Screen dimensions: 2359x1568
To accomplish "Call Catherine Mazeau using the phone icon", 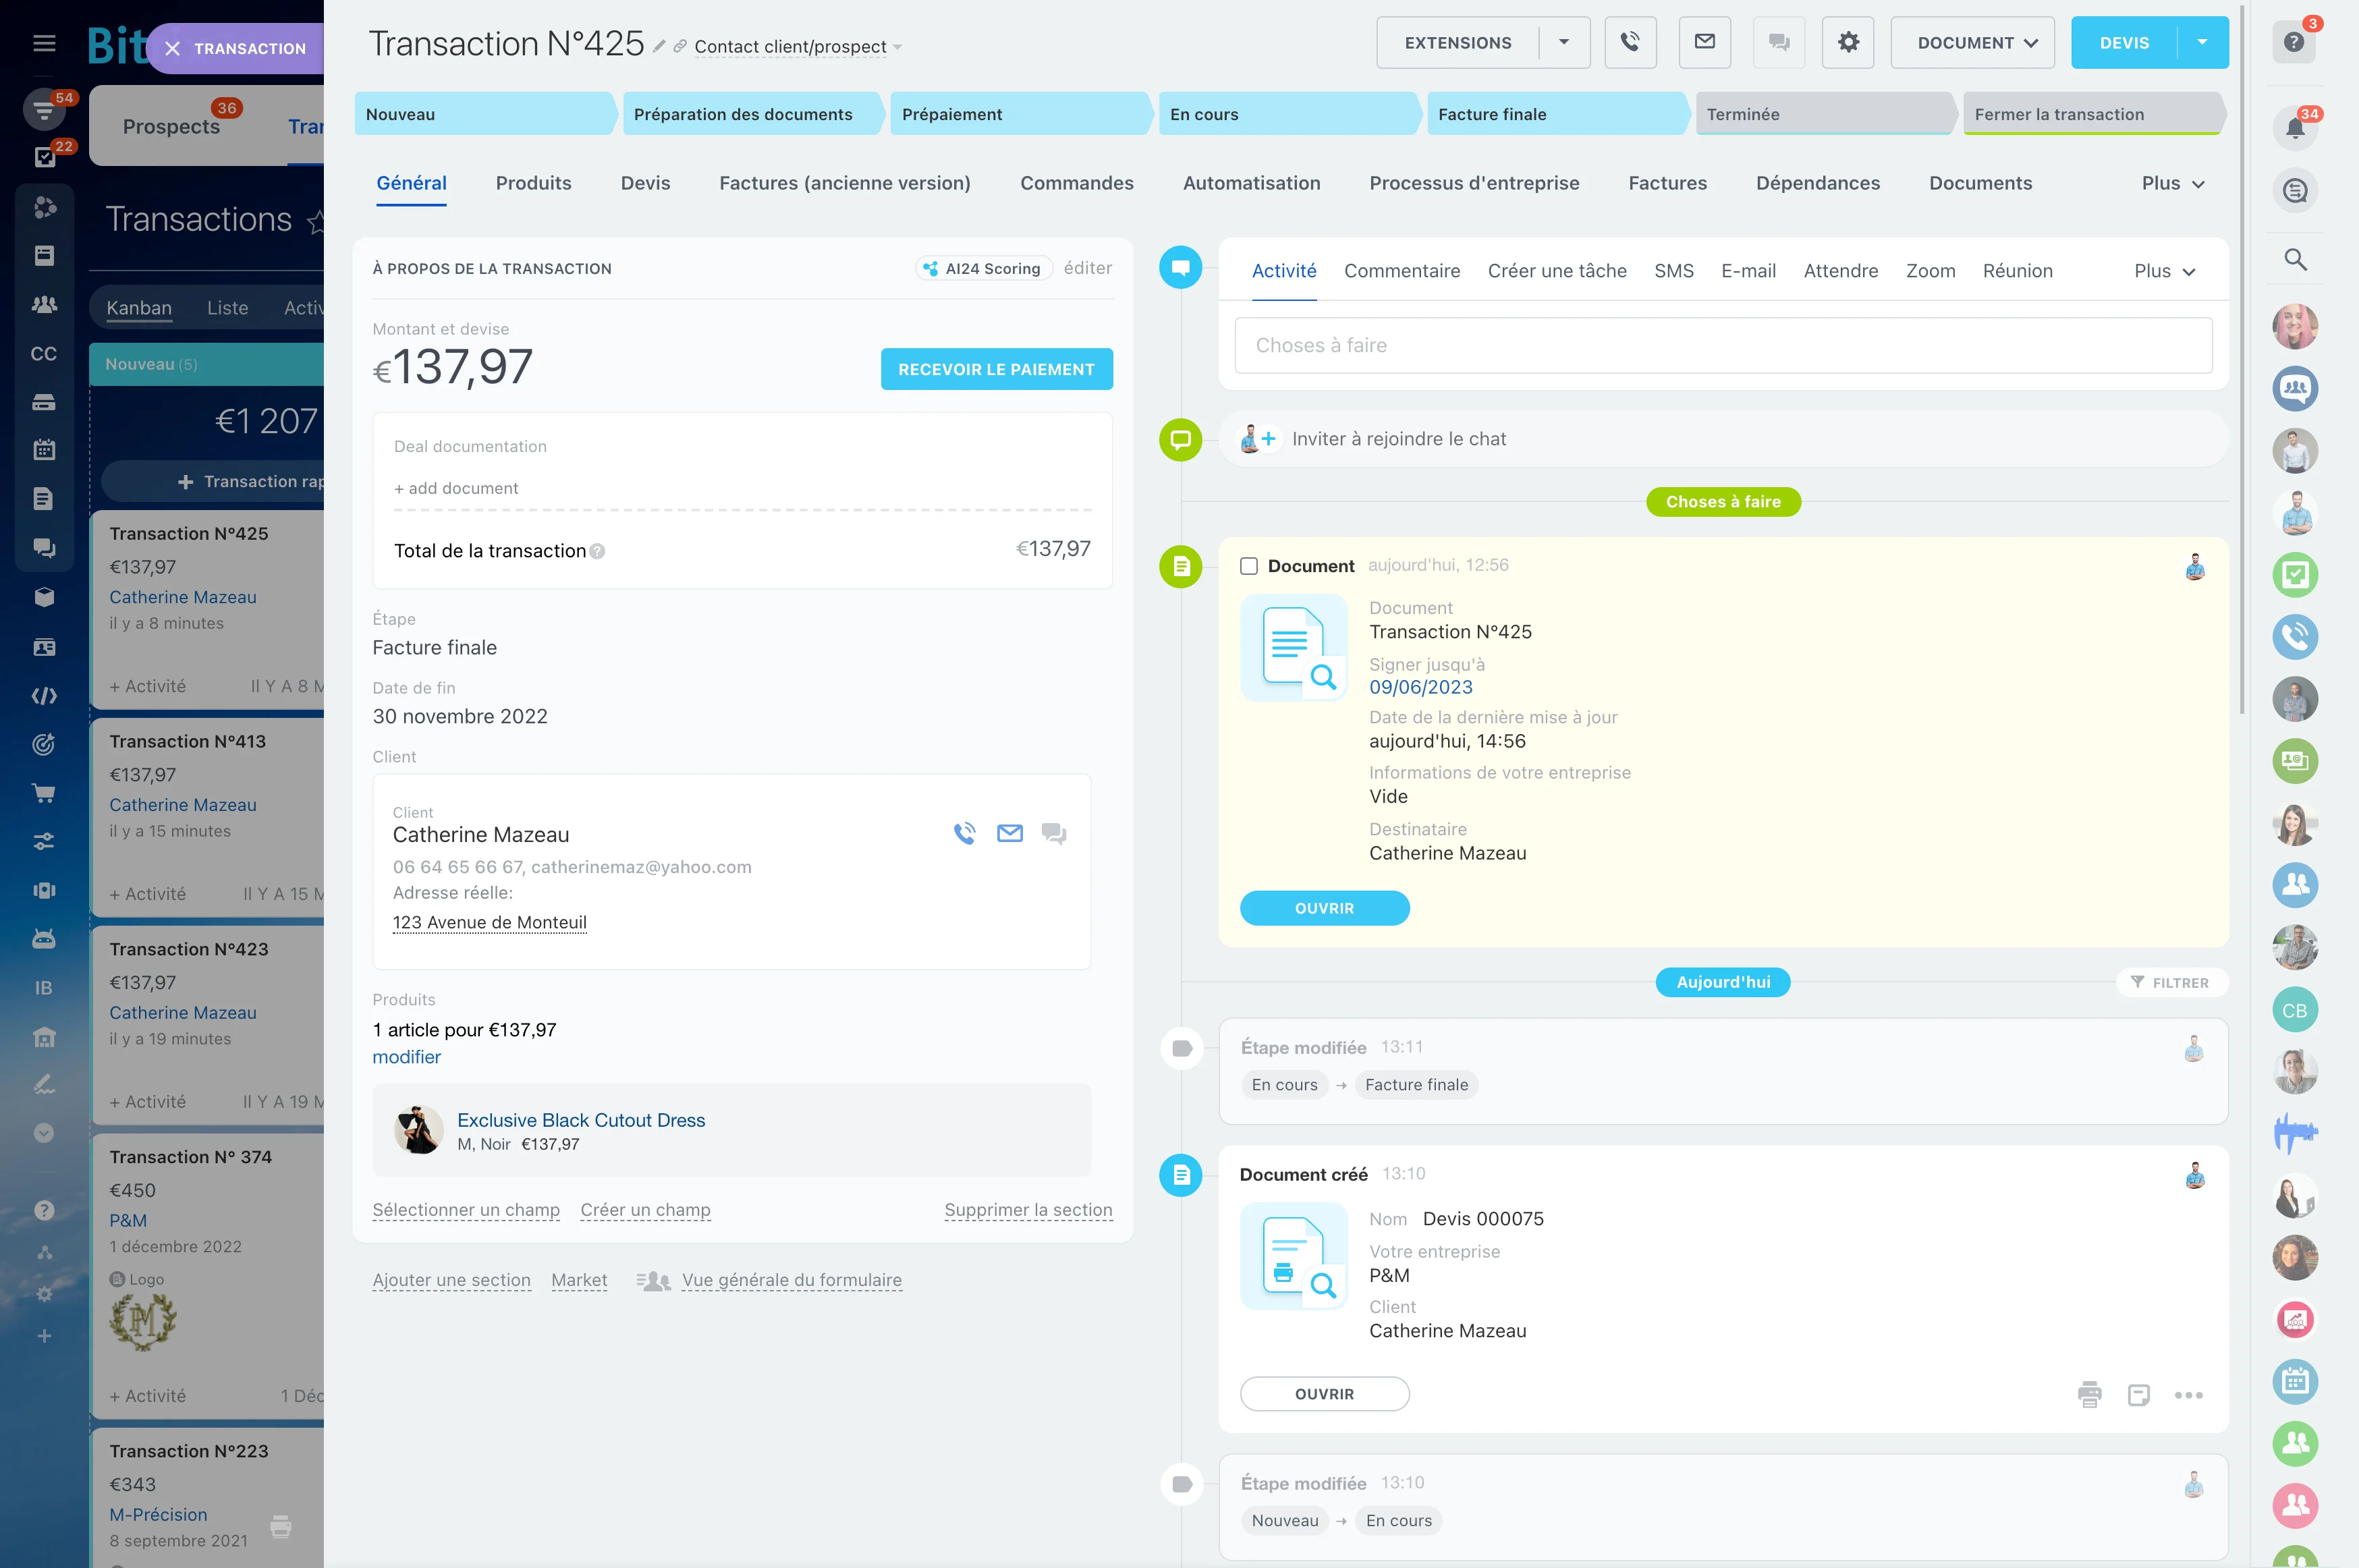I will 965,832.
